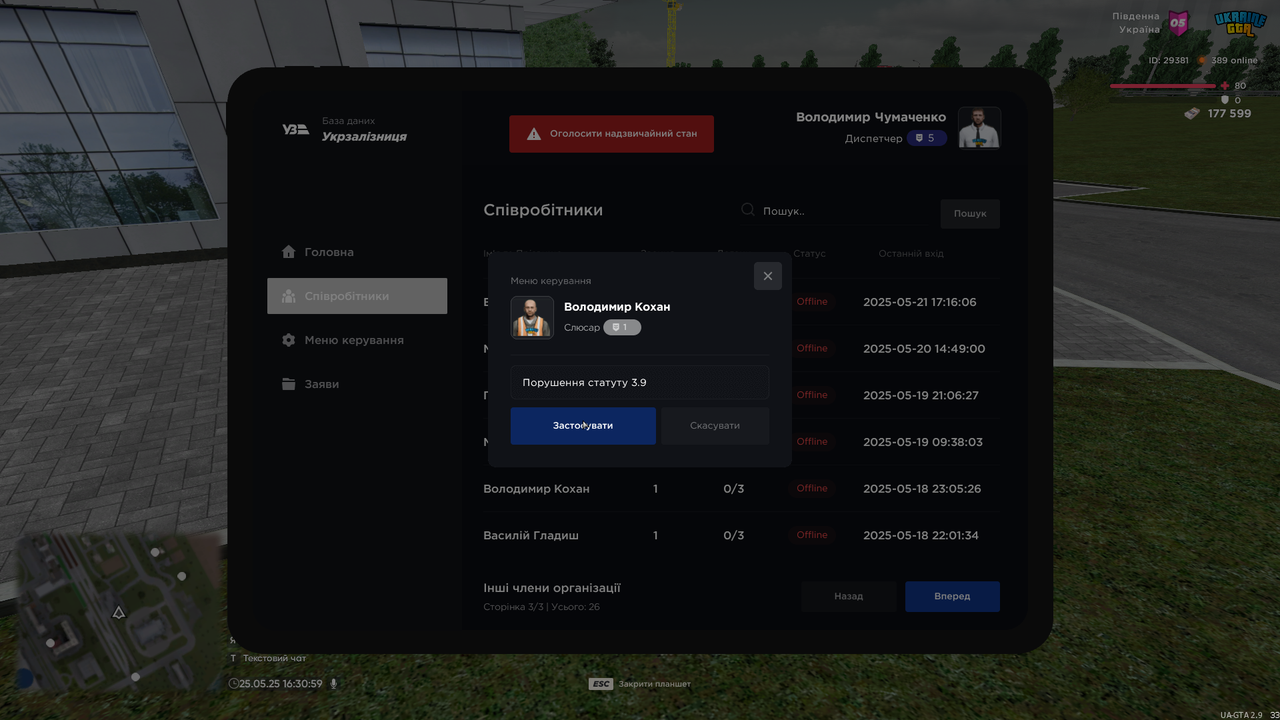Select the Співробітники sidebar item
The image size is (1280, 720).
tap(357, 296)
